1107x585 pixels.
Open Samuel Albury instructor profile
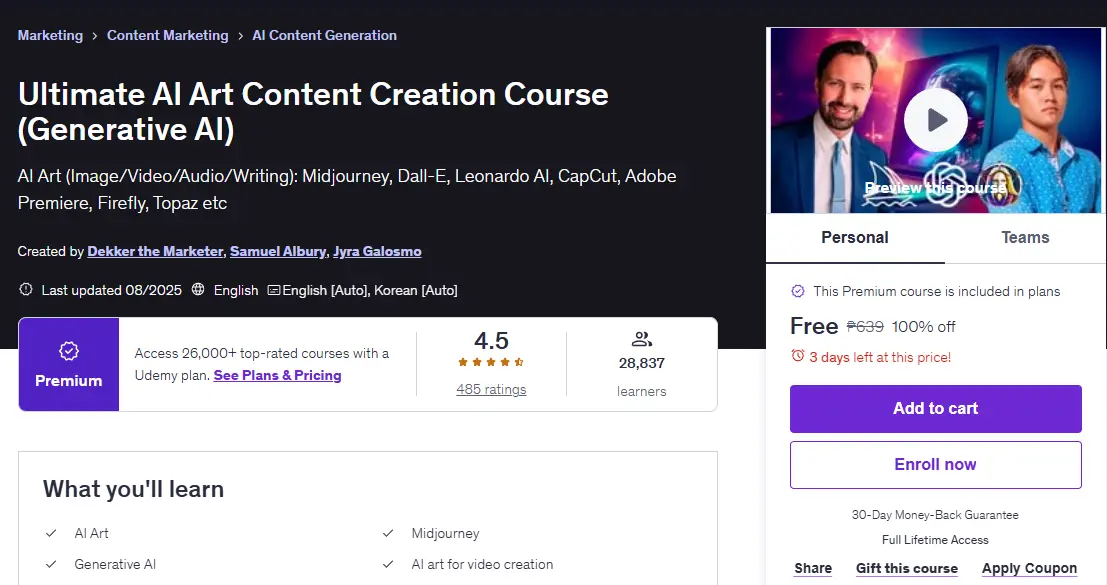tap(277, 251)
